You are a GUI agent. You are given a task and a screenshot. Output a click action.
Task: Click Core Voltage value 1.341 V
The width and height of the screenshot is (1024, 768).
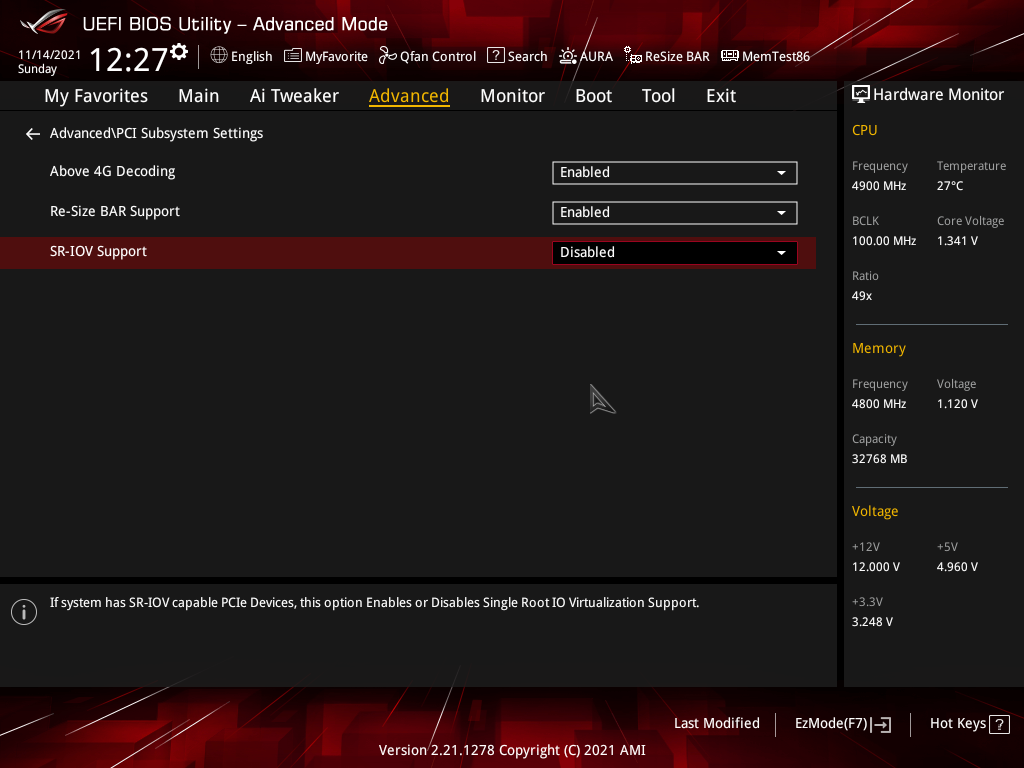tap(957, 241)
